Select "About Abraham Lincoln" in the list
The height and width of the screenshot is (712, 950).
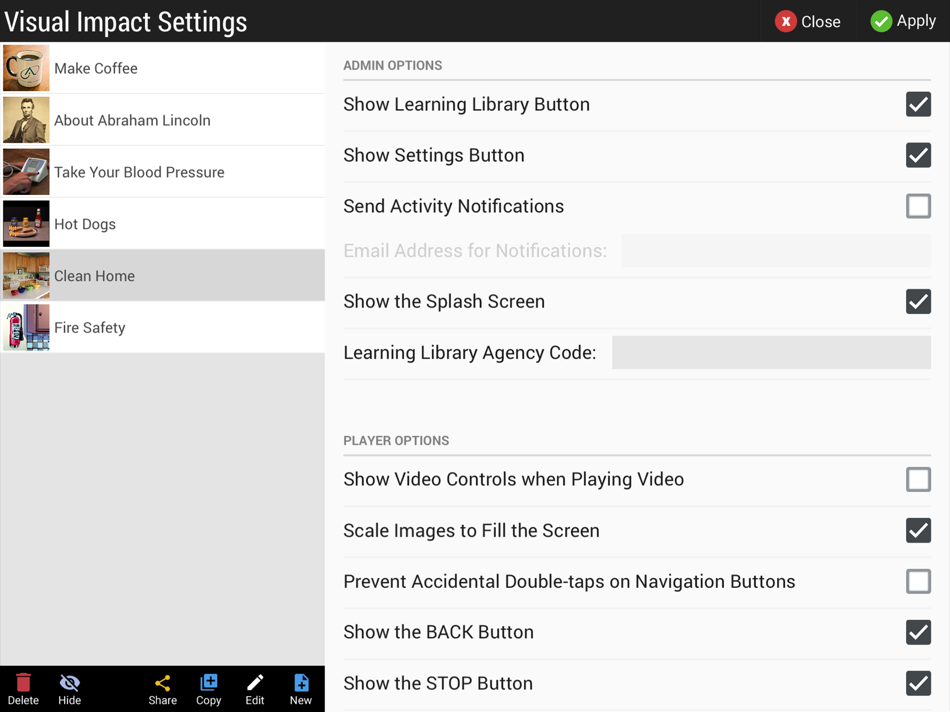tap(163, 120)
